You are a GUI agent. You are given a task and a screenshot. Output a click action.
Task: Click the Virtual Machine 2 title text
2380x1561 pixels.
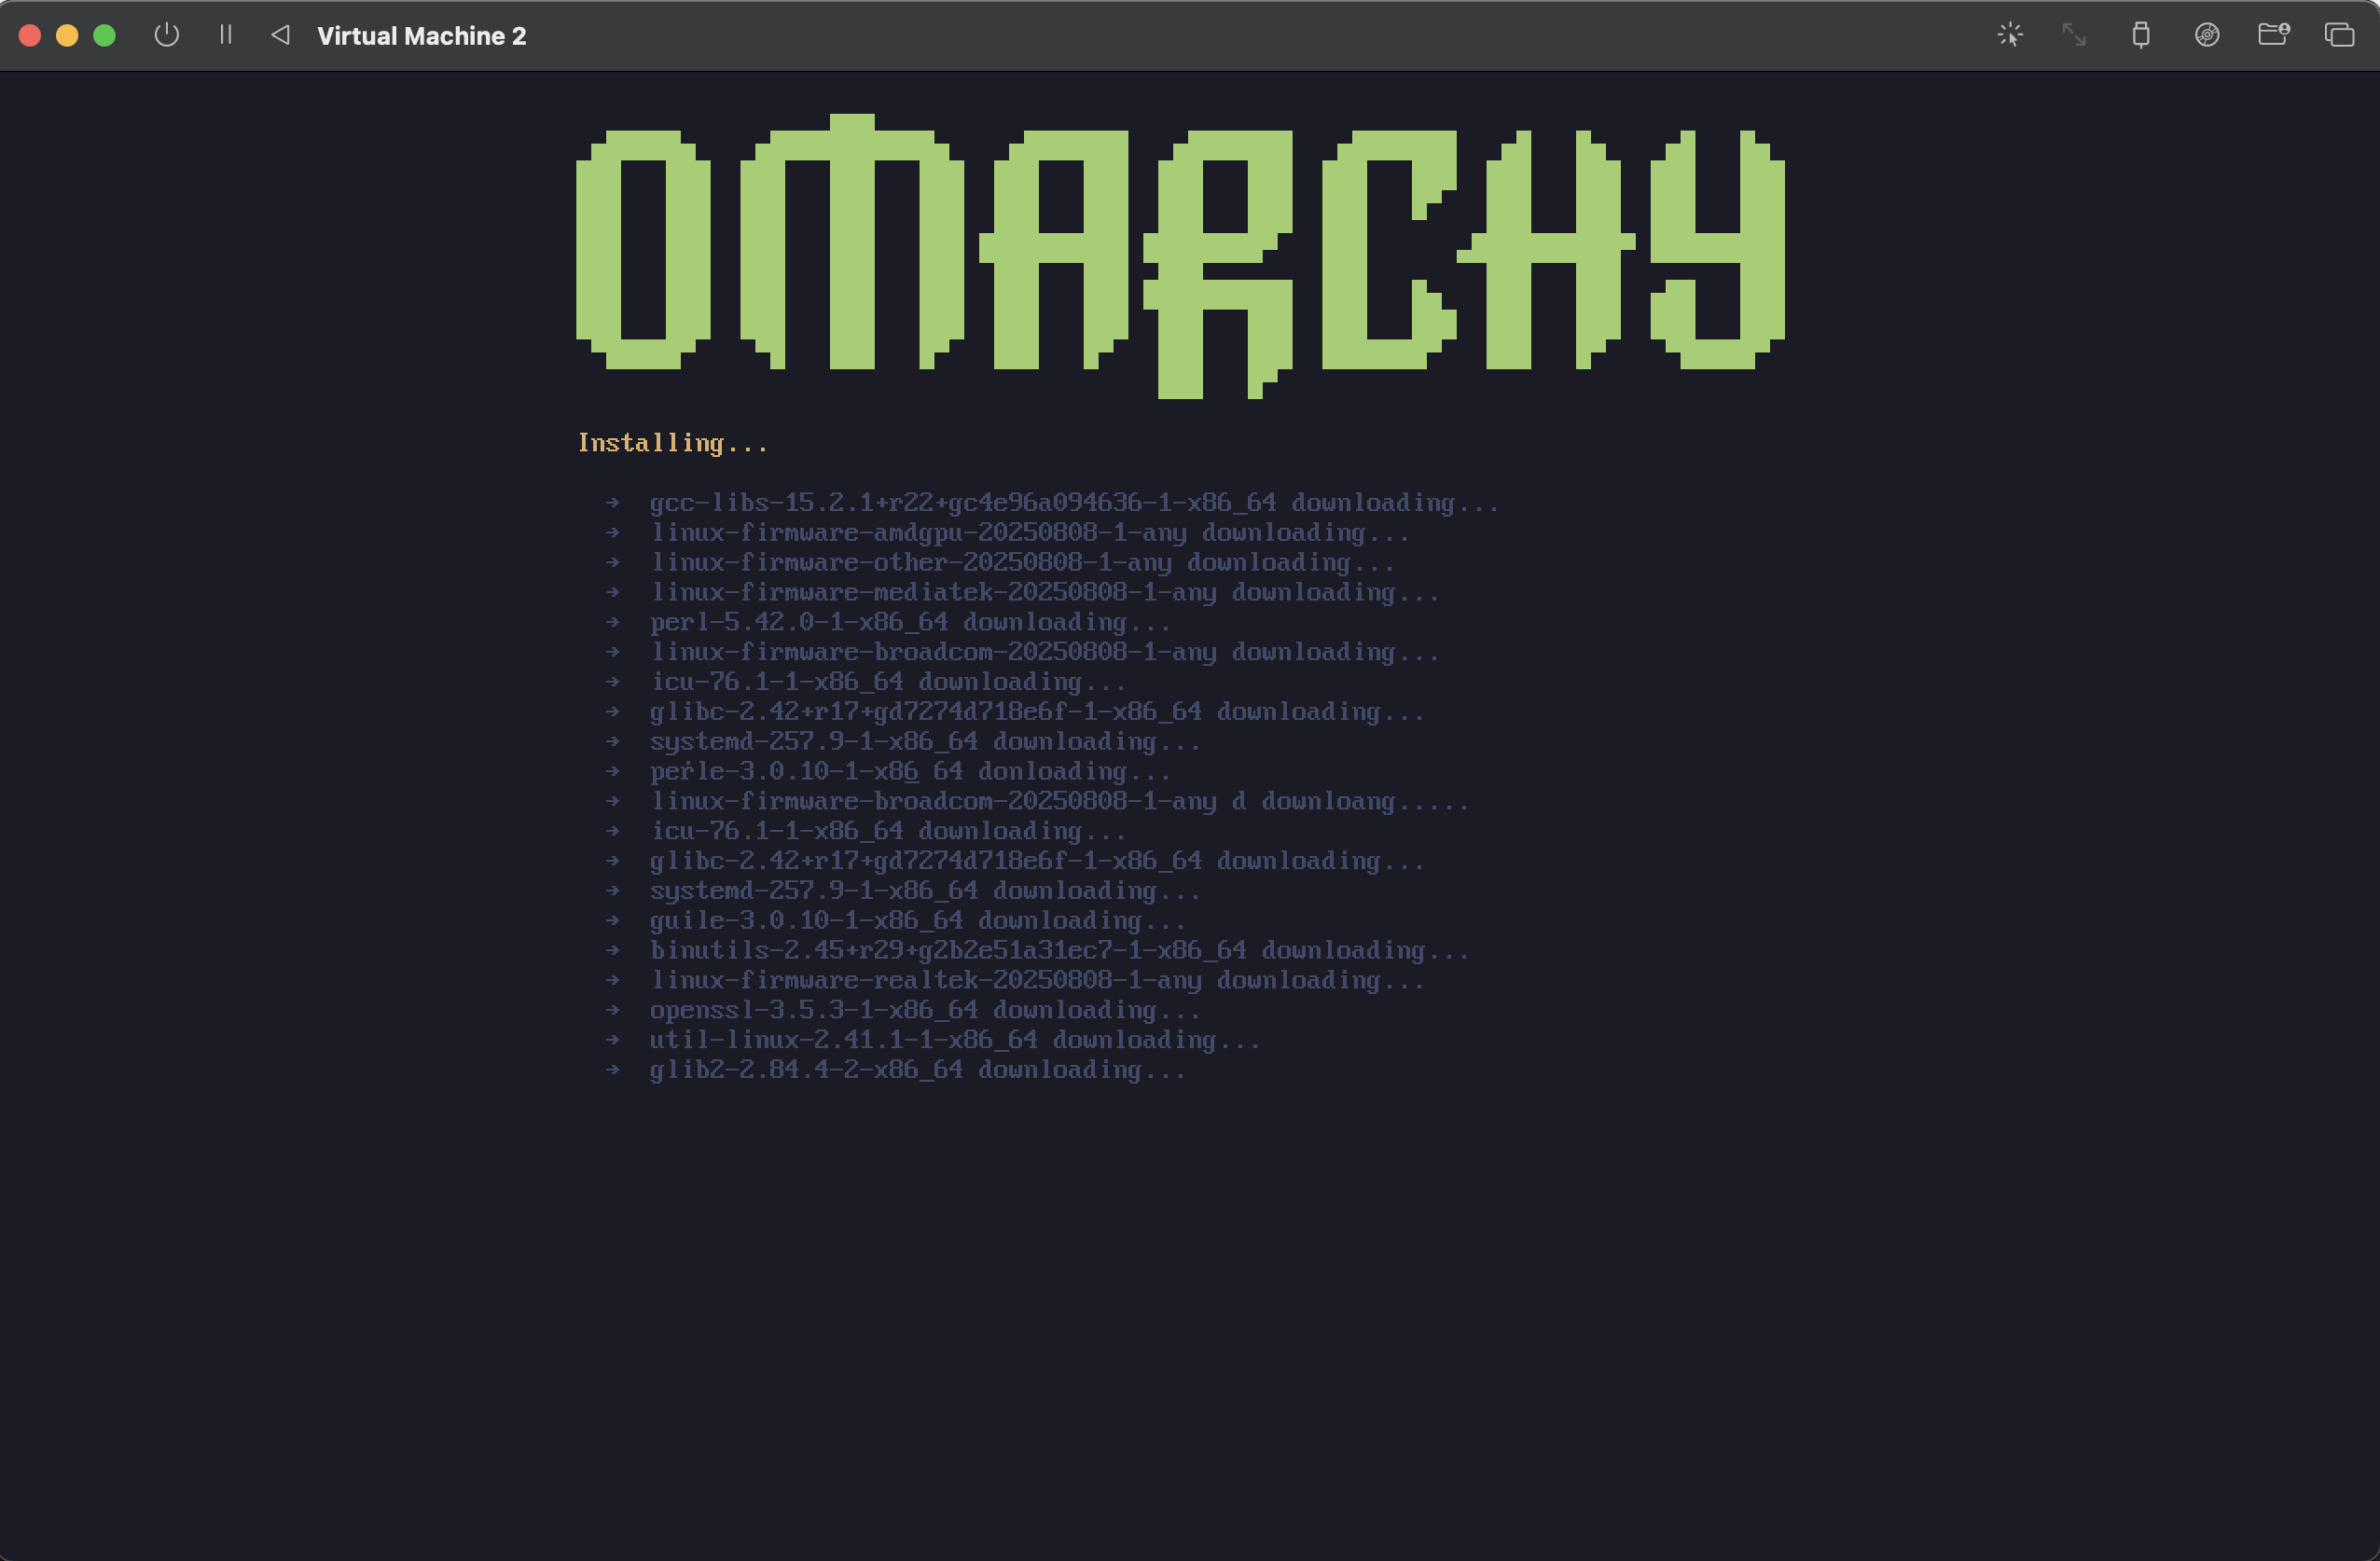click(421, 36)
